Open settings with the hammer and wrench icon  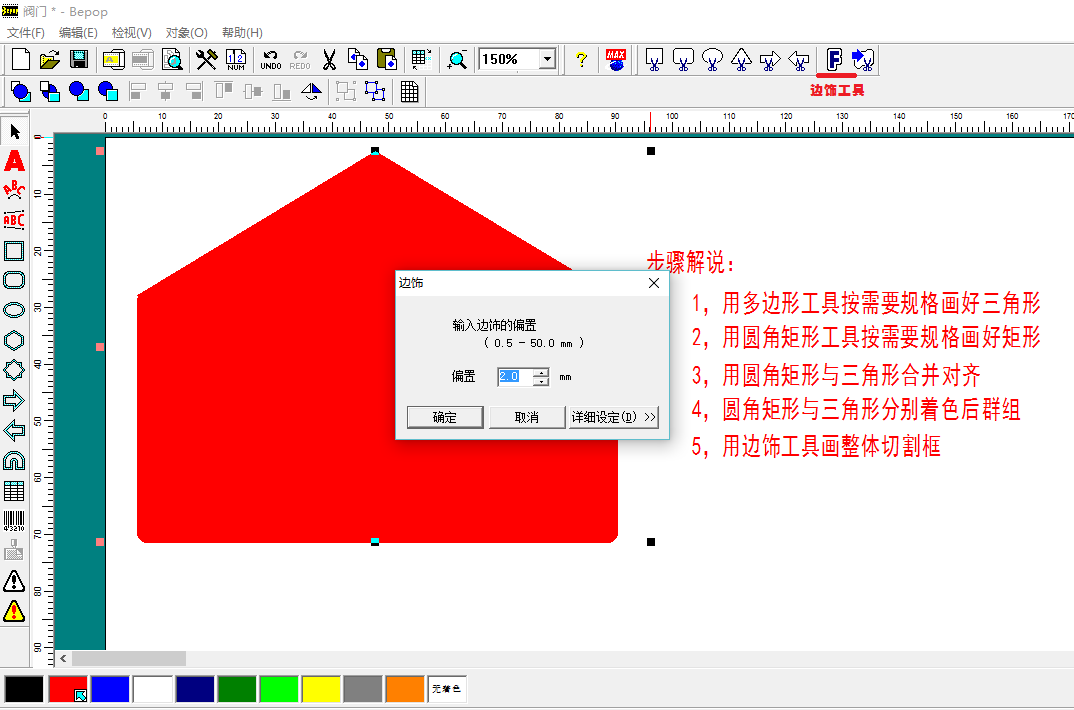point(206,60)
